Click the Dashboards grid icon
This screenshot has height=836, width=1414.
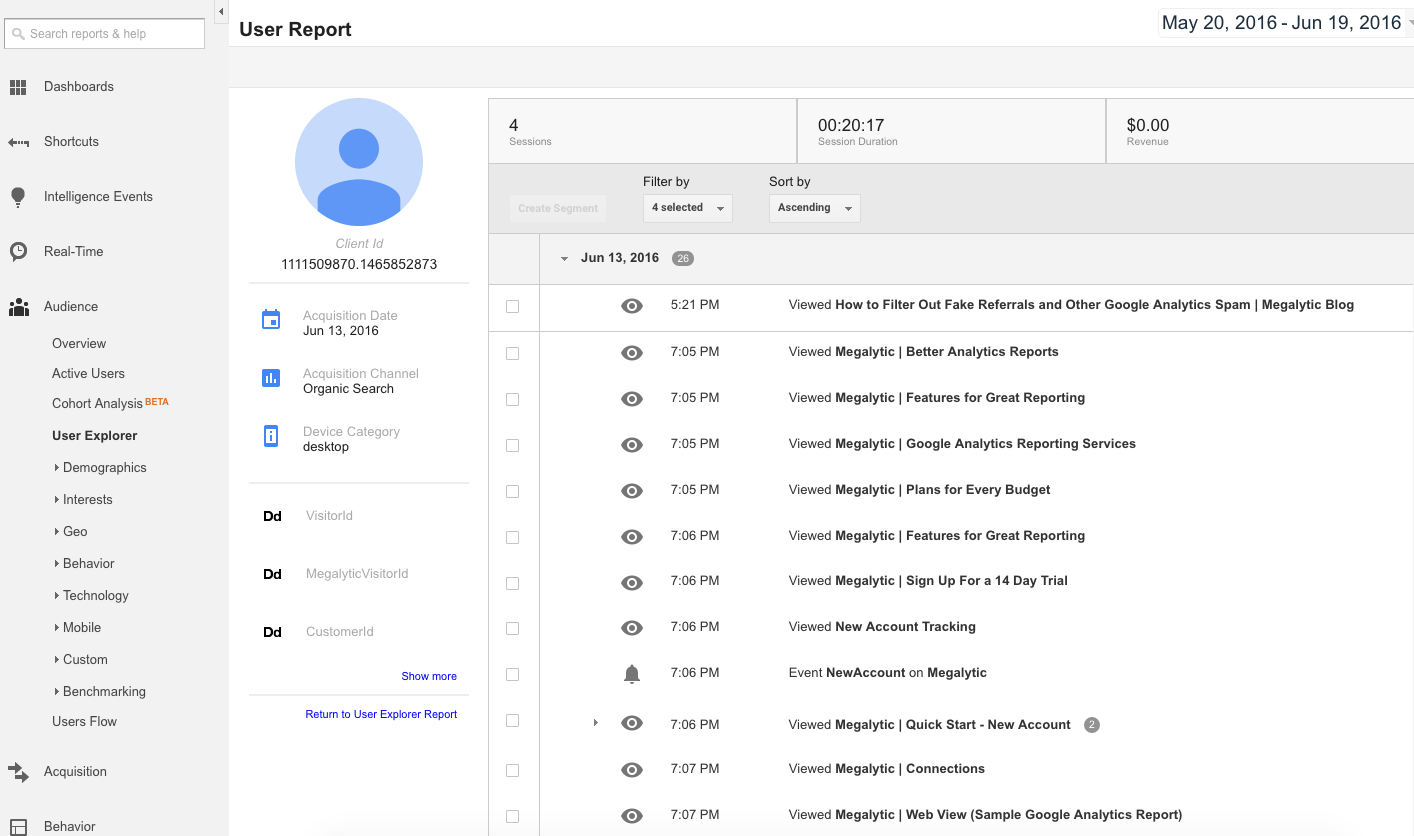18,87
